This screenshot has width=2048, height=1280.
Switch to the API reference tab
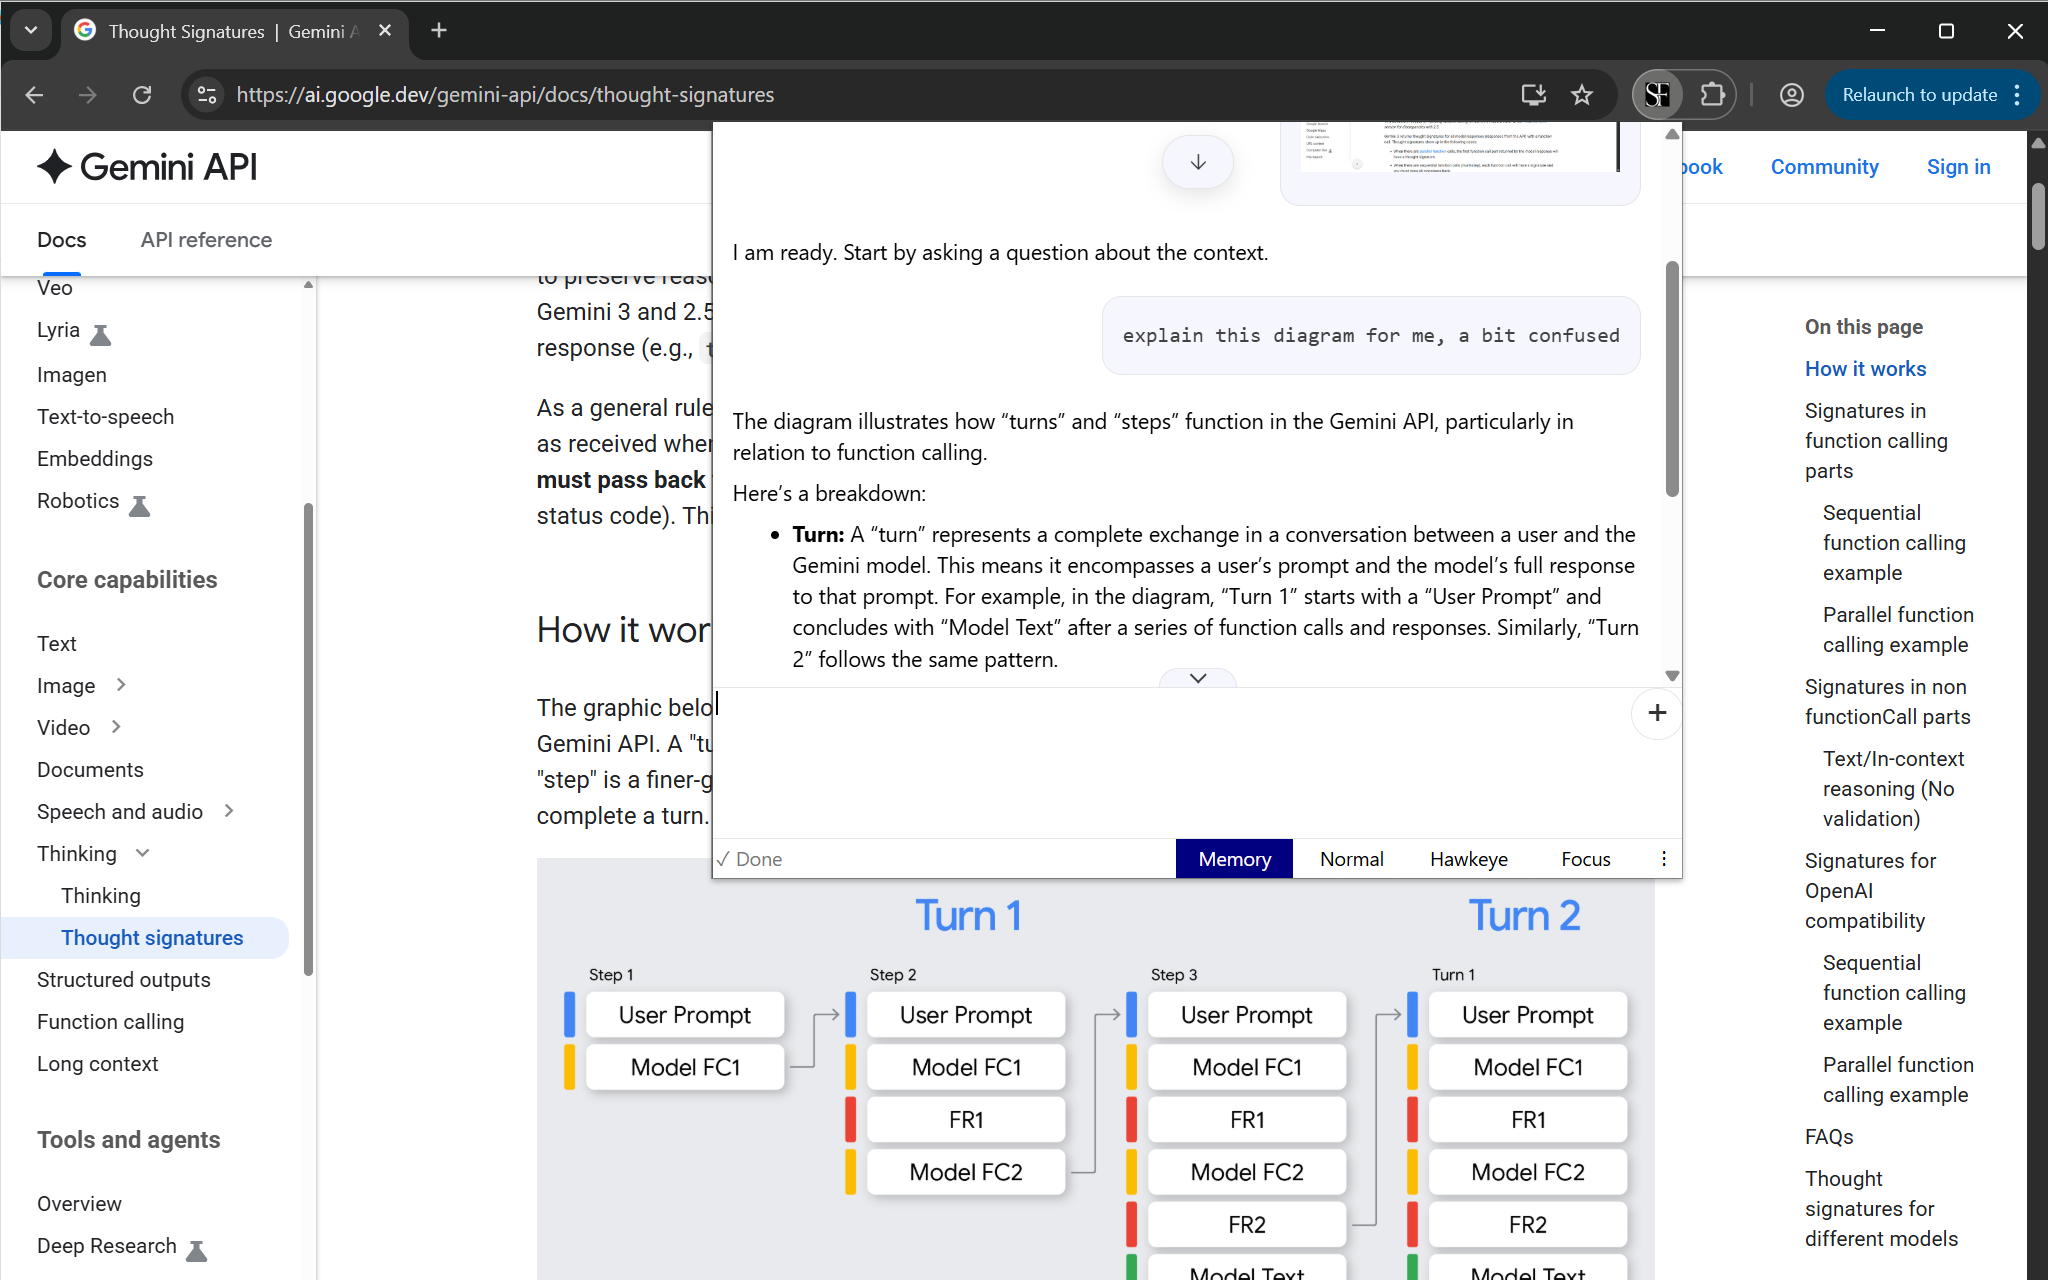pyautogui.click(x=206, y=240)
